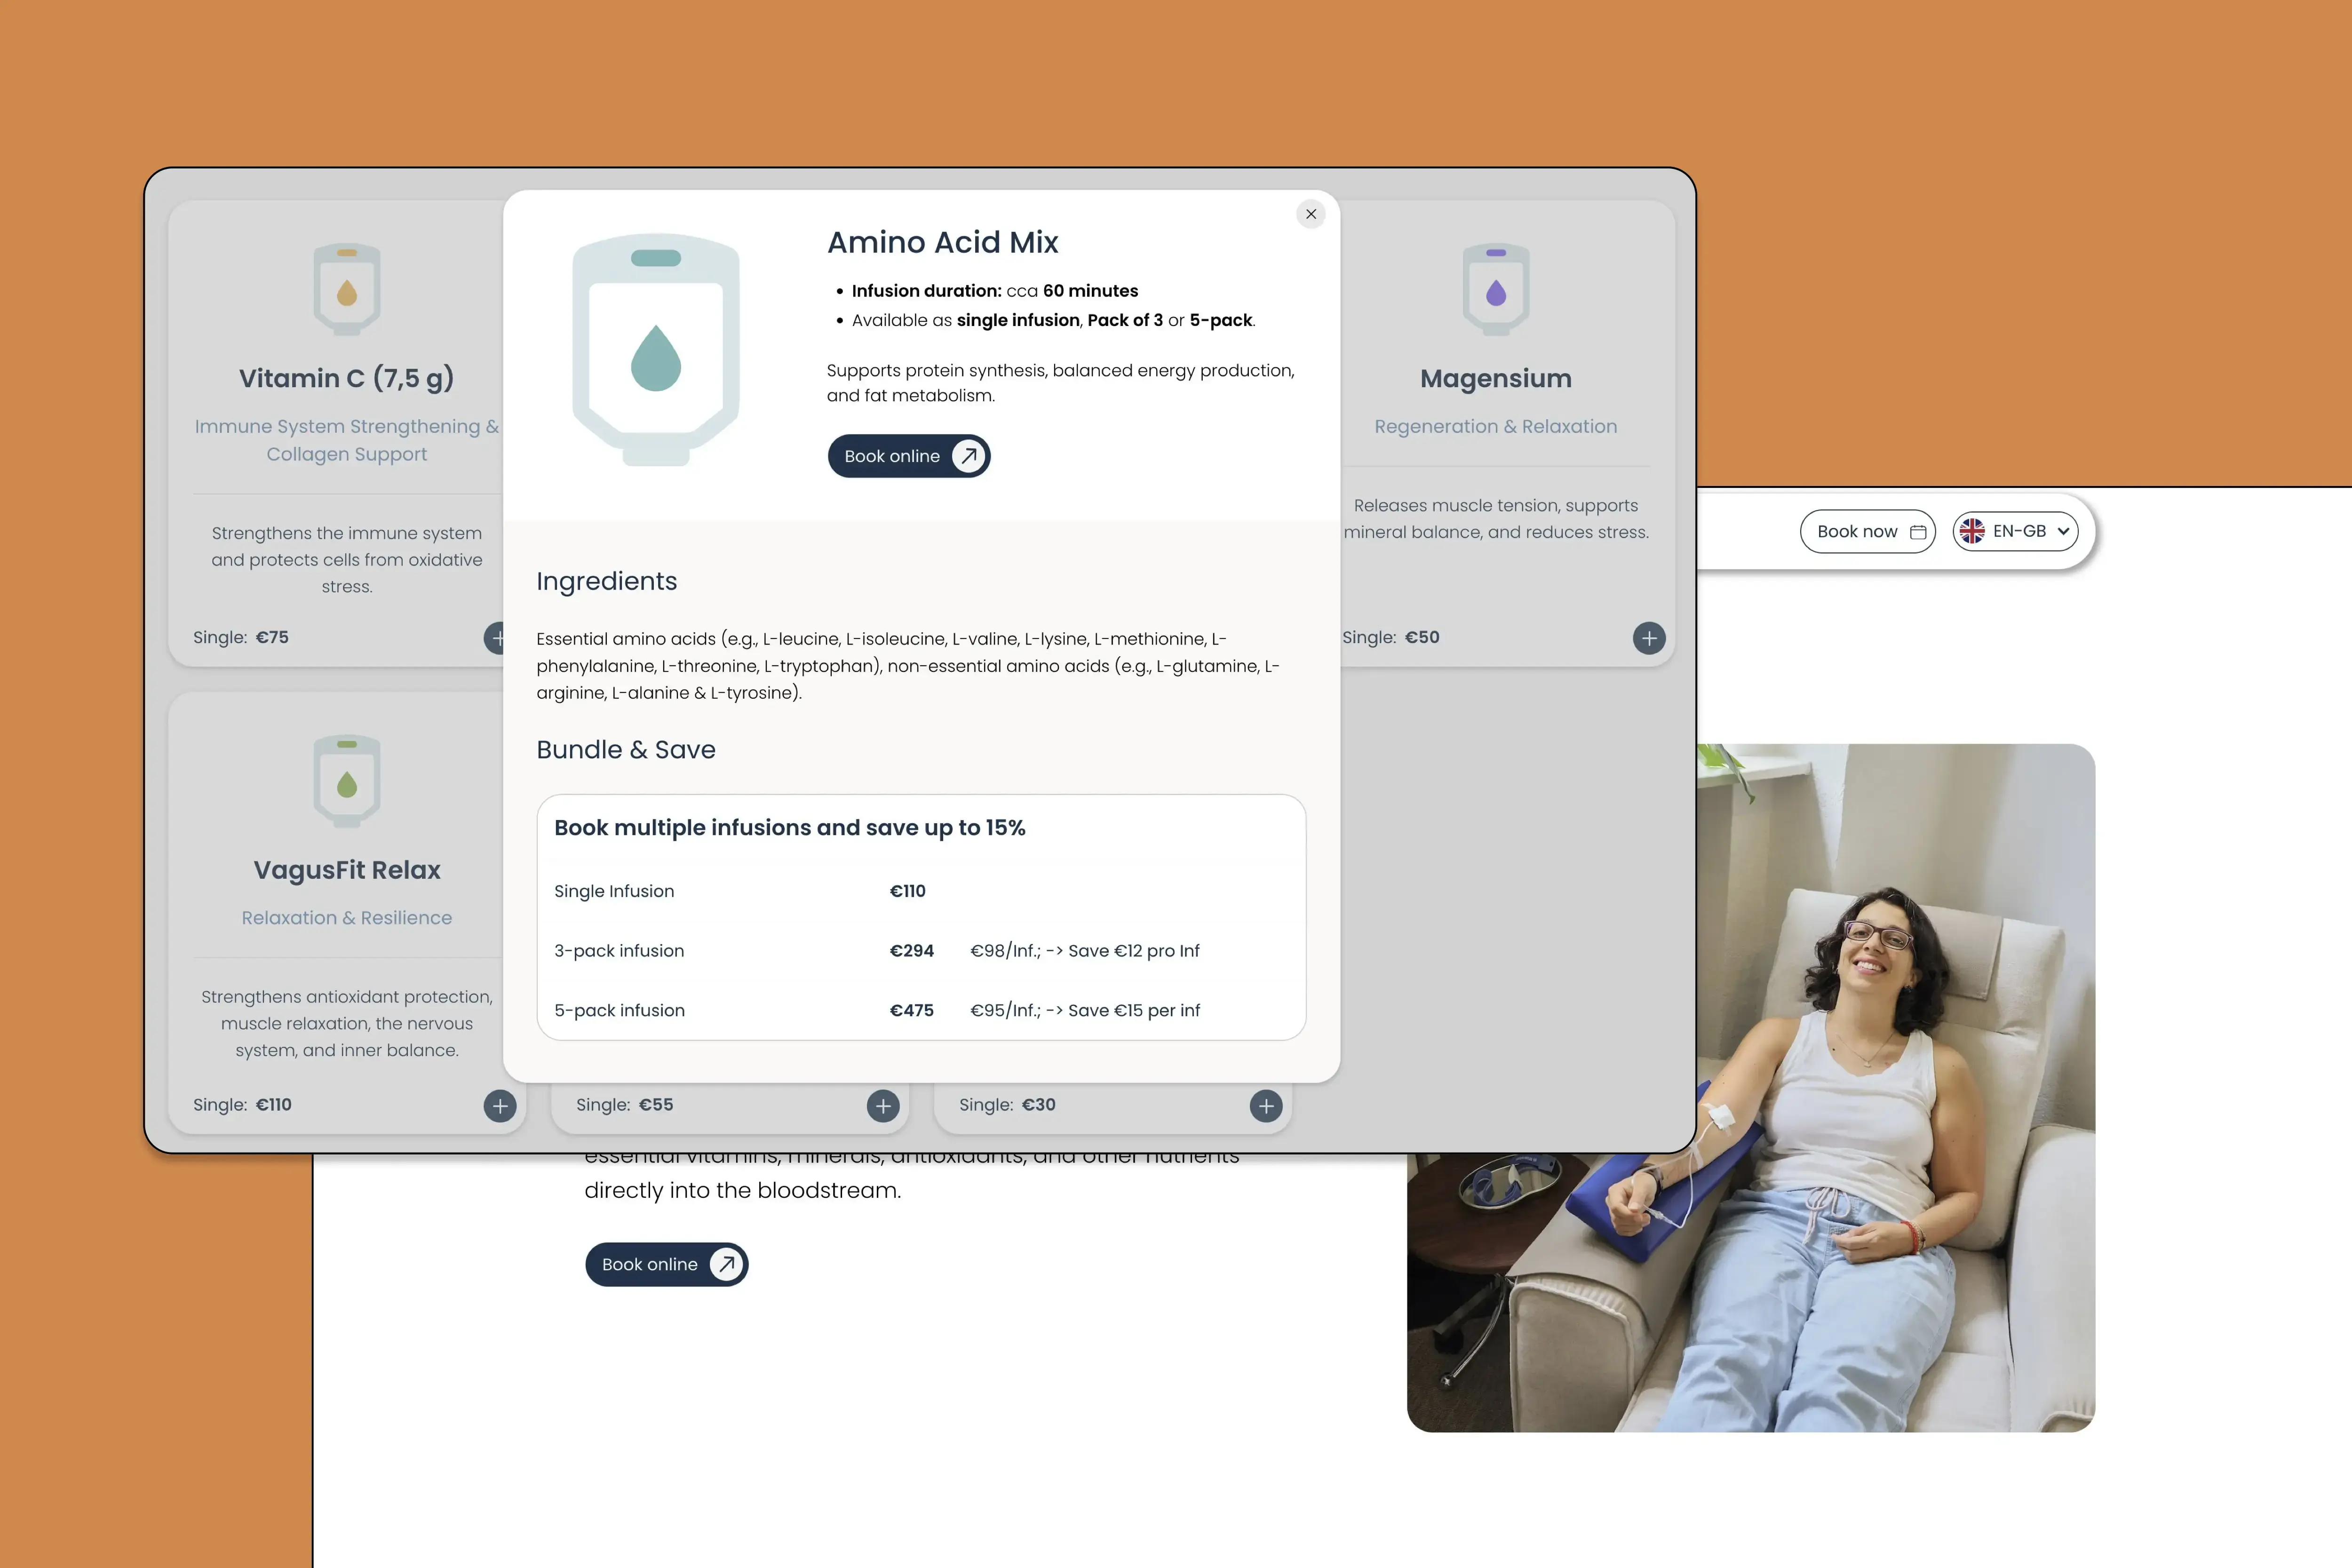Click the Vitamin C orange drop bag icon
2352x1568 pixels.
pyautogui.click(x=347, y=289)
